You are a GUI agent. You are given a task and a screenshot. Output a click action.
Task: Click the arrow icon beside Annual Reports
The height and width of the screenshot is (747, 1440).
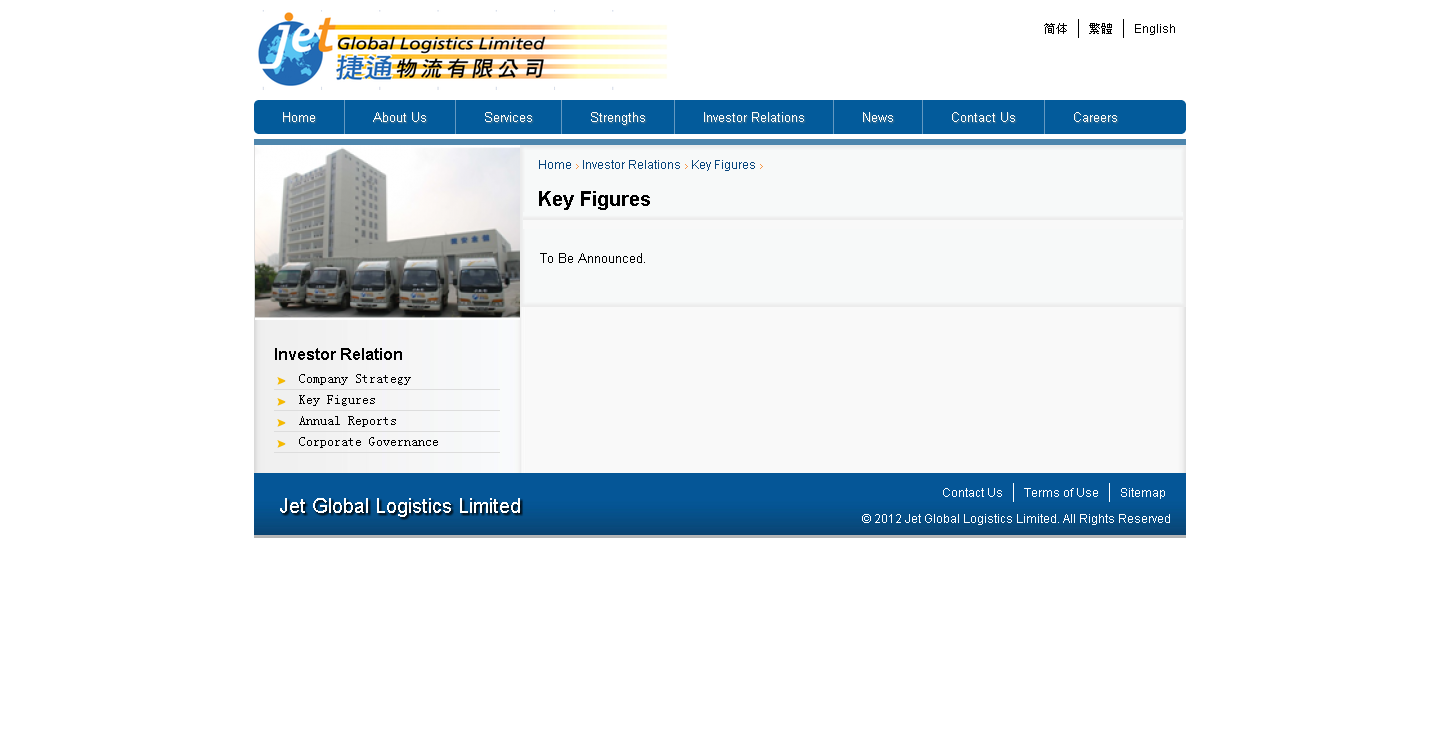pyautogui.click(x=282, y=422)
